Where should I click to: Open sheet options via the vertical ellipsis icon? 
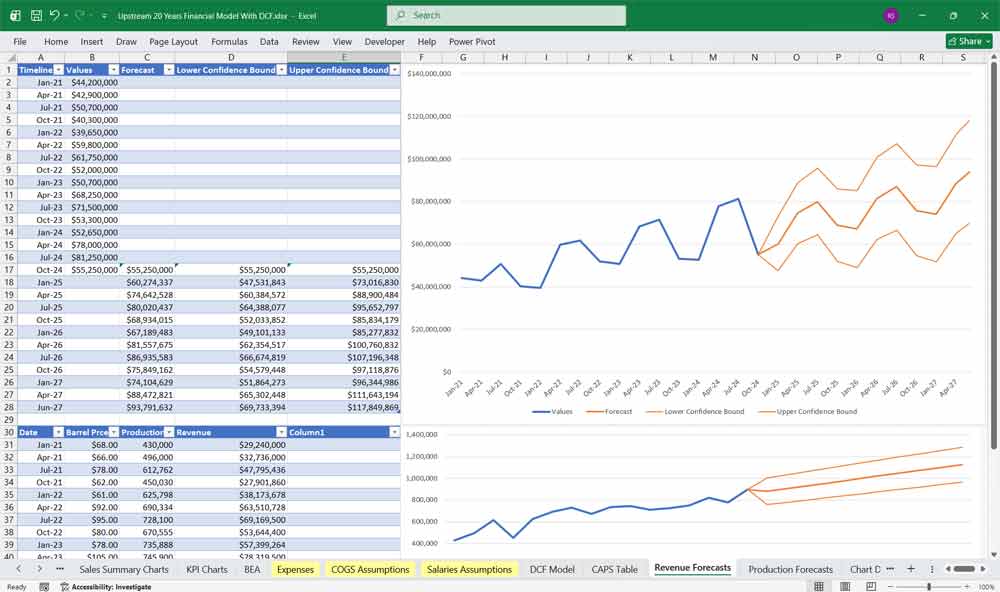coord(932,568)
